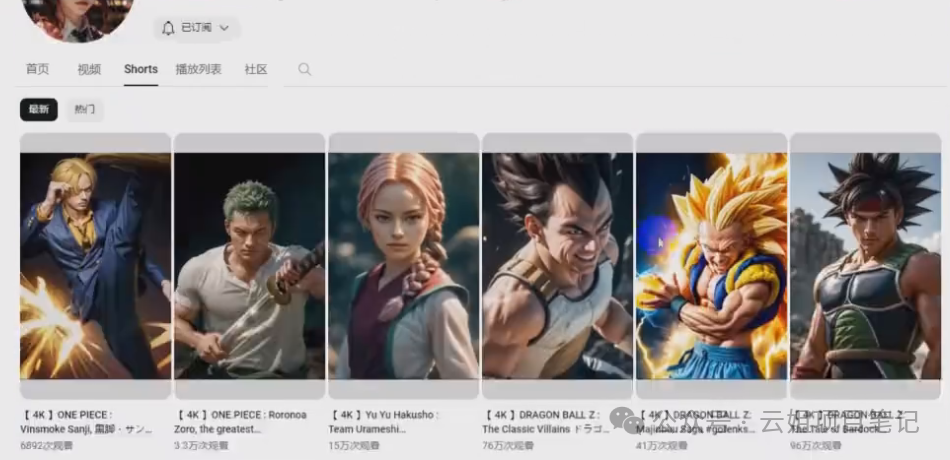
Task: Select the 最新 filter chip
Action: tap(39, 110)
